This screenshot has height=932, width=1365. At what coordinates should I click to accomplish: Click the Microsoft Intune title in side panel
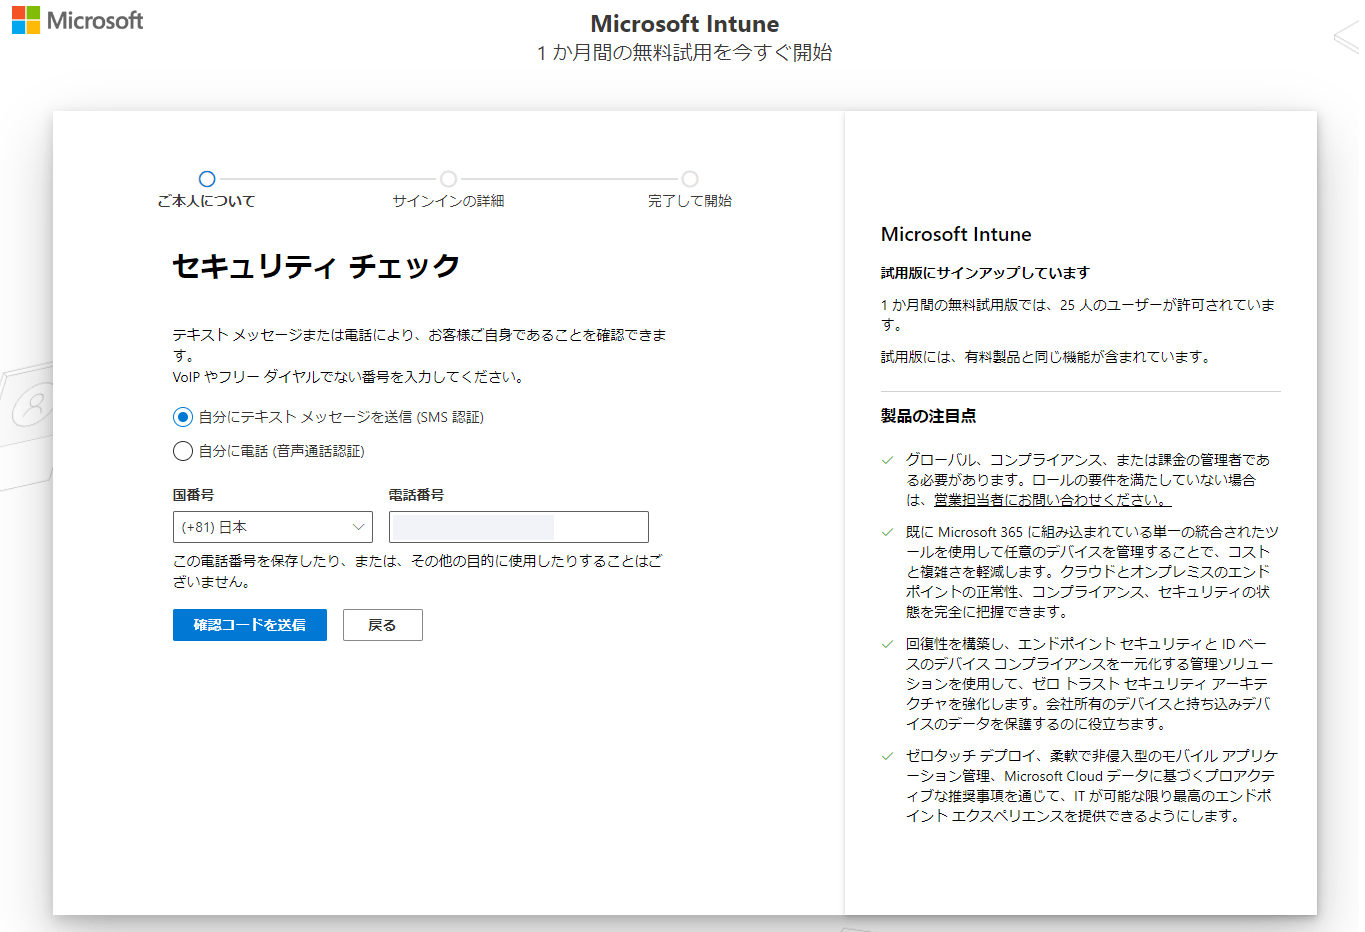click(956, 234)
